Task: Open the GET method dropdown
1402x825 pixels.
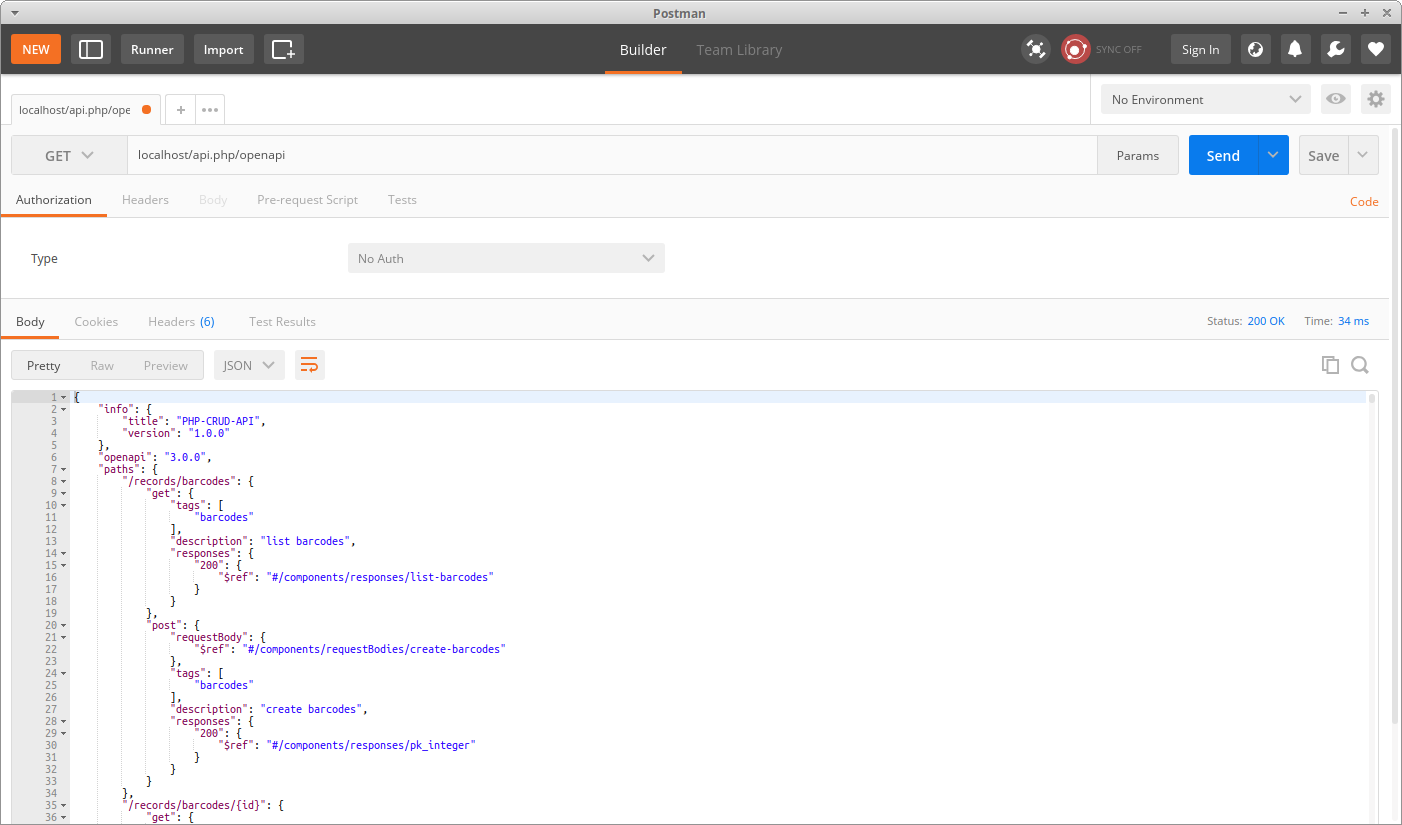Action: [x=69, y=155]
